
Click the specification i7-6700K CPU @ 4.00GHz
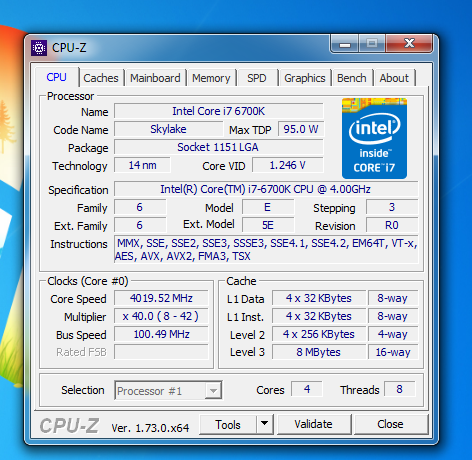(266, 189)
